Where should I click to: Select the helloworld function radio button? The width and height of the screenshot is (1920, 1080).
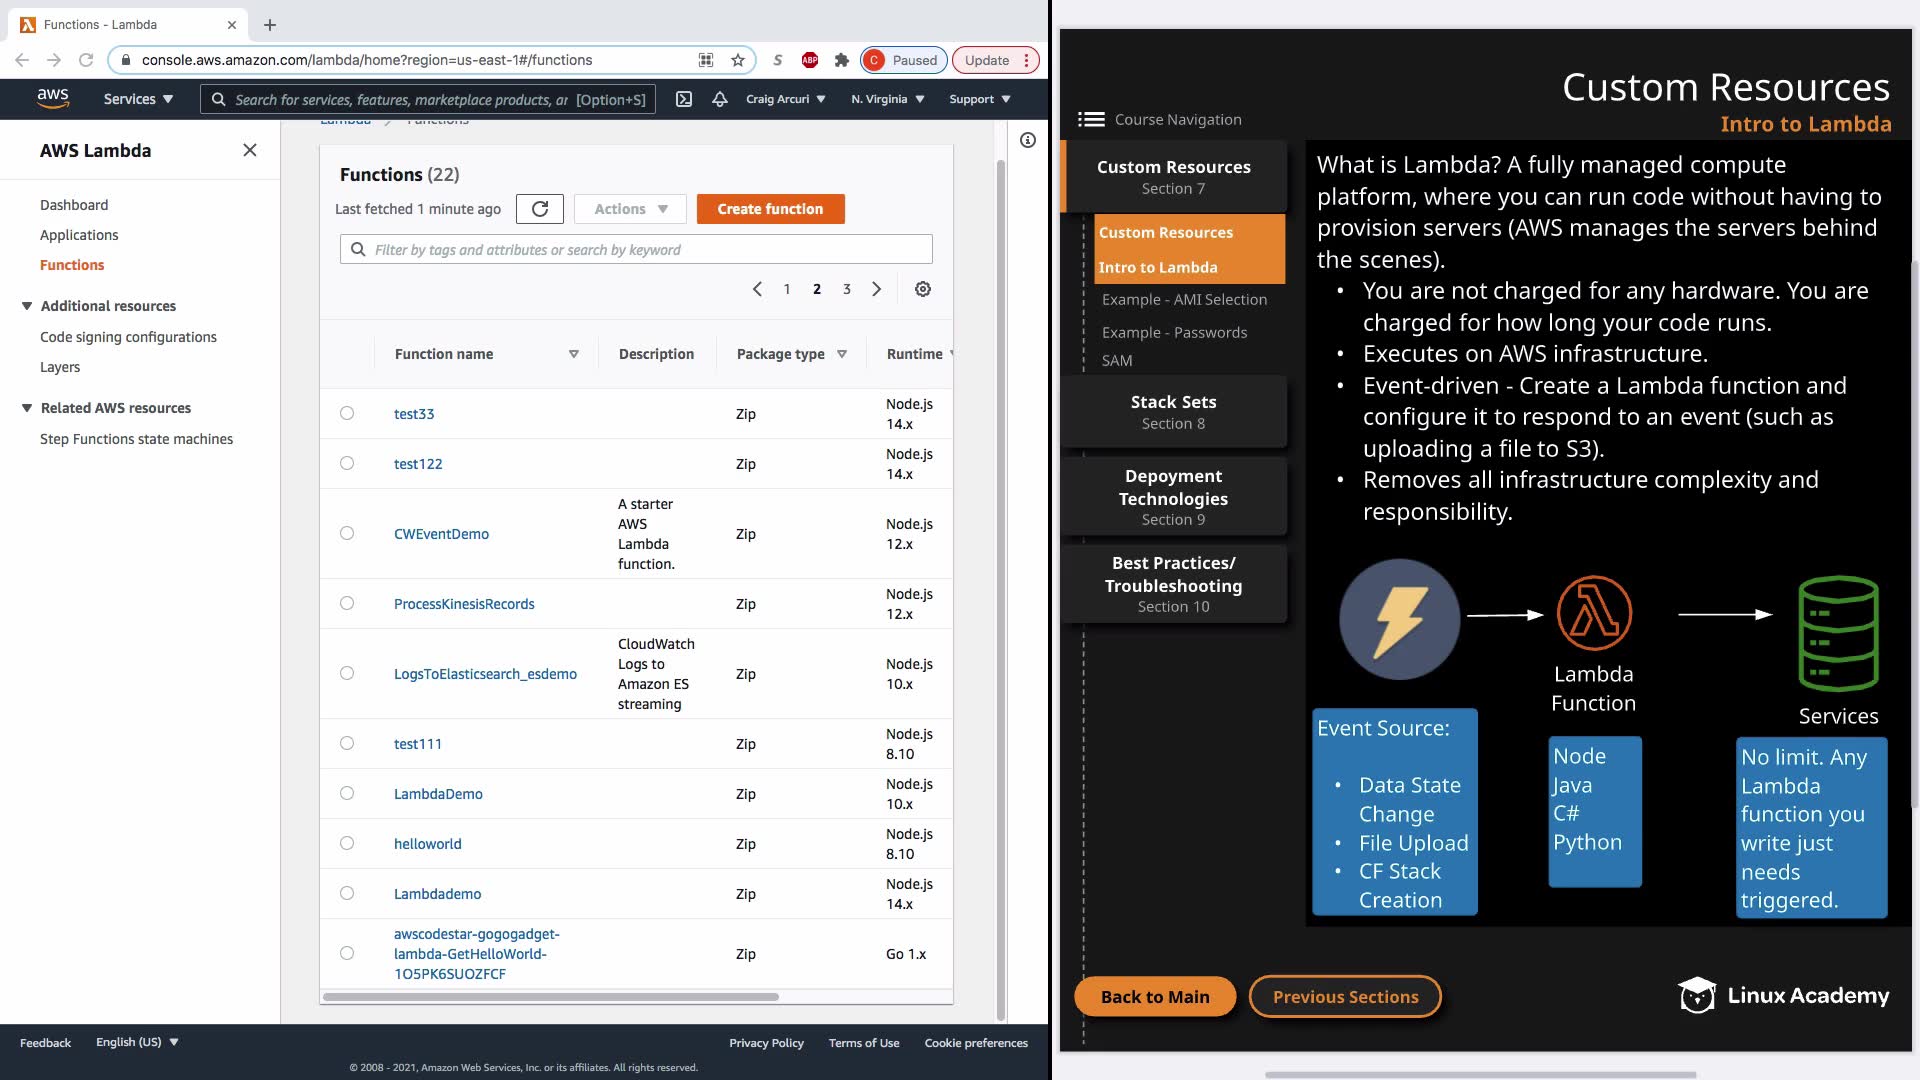[x=347, y=843]
